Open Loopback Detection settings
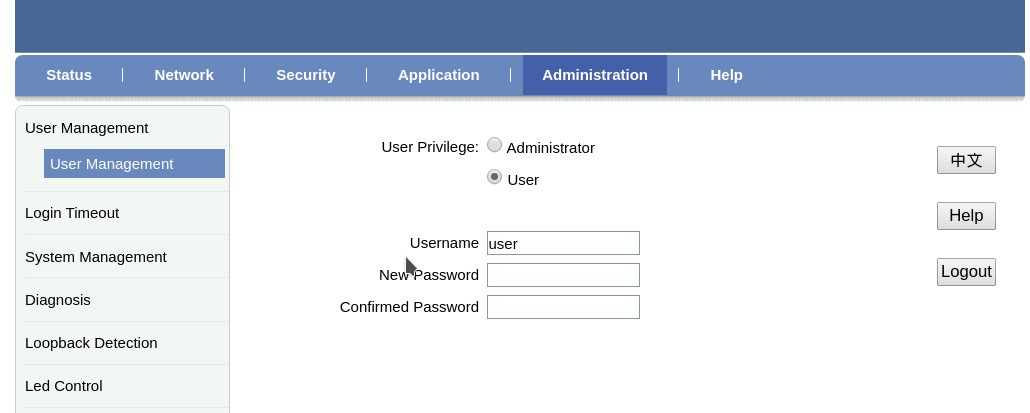This screenshot has height=413, width=1030. coord(91,343)
